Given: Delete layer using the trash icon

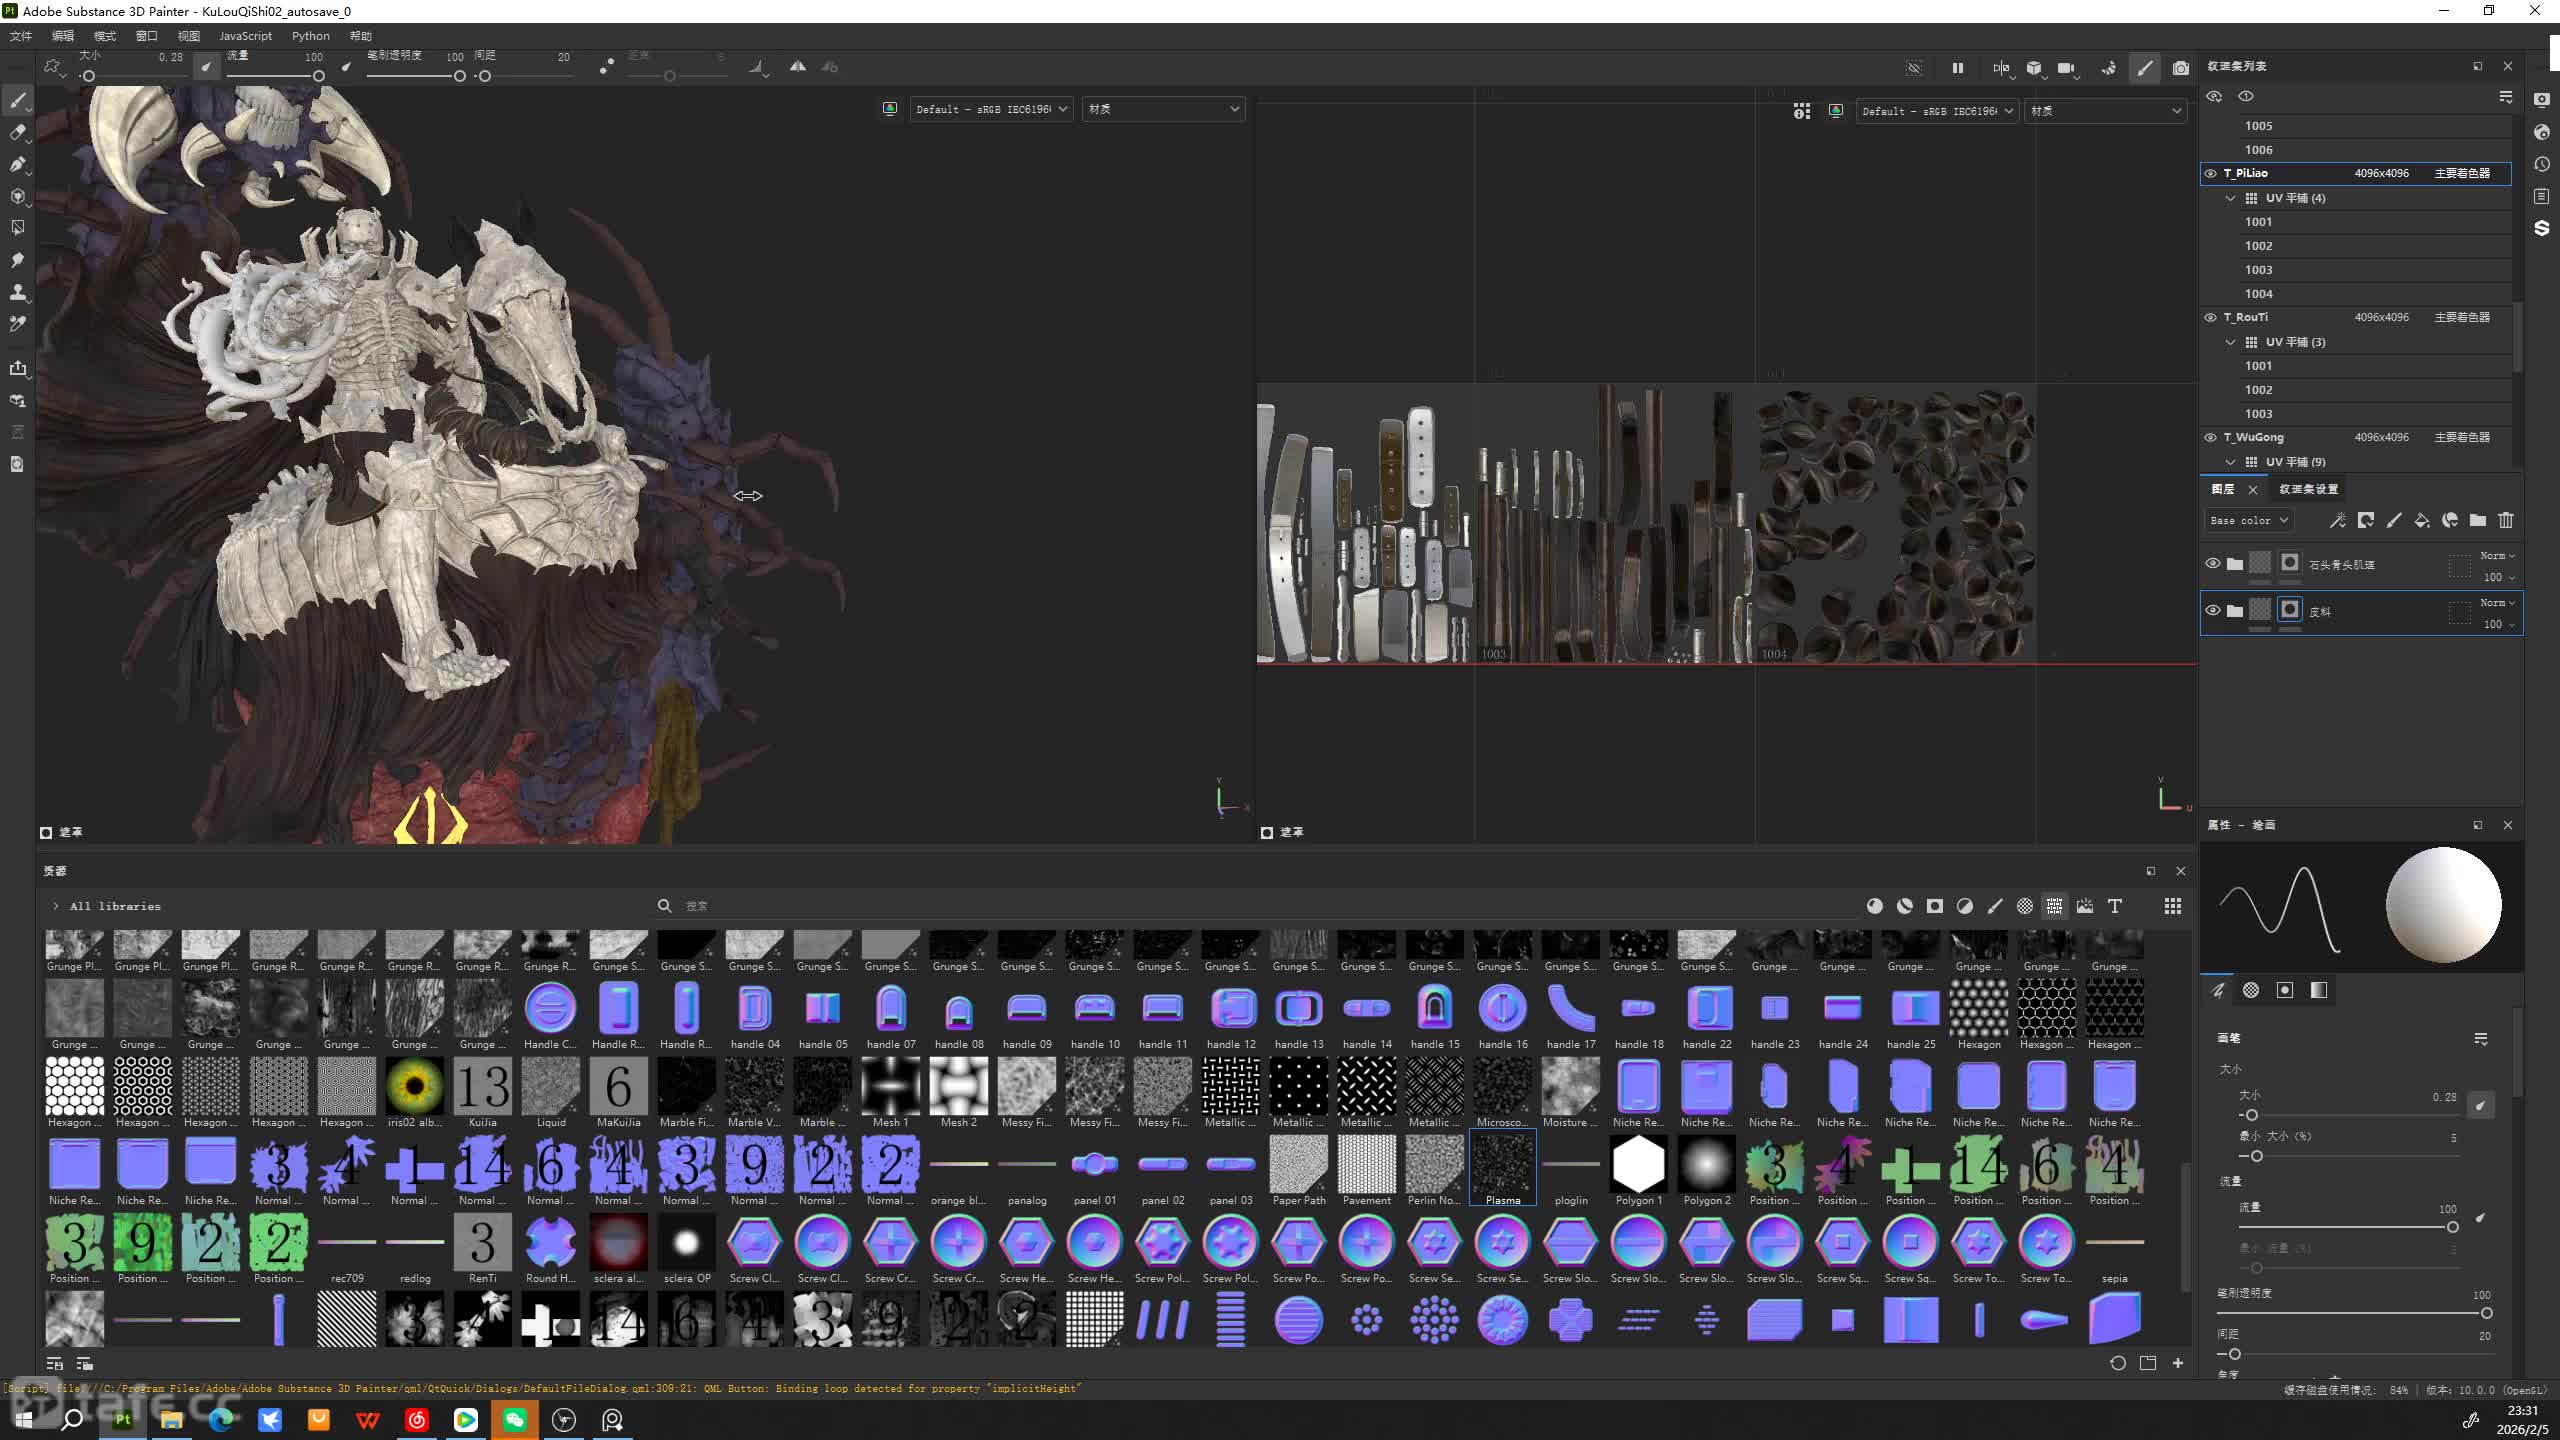Looking at the screenshot, I should coord(2505,520).
